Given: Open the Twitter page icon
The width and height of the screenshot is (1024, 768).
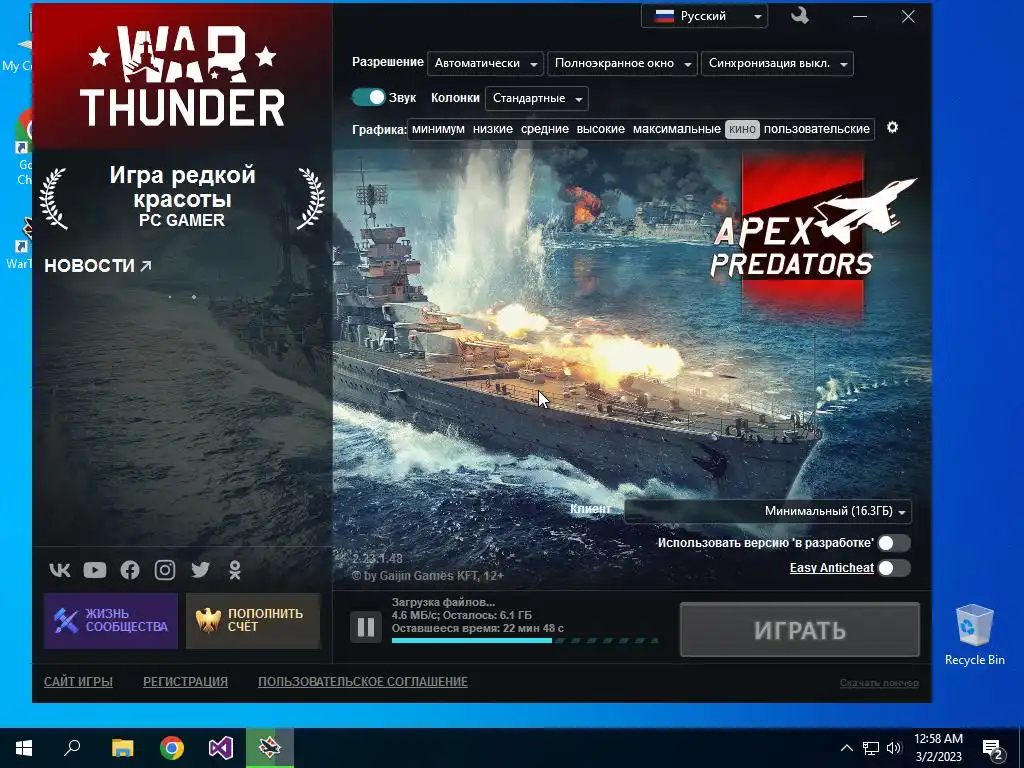Looking at the screenshot, I should point(200,570).
